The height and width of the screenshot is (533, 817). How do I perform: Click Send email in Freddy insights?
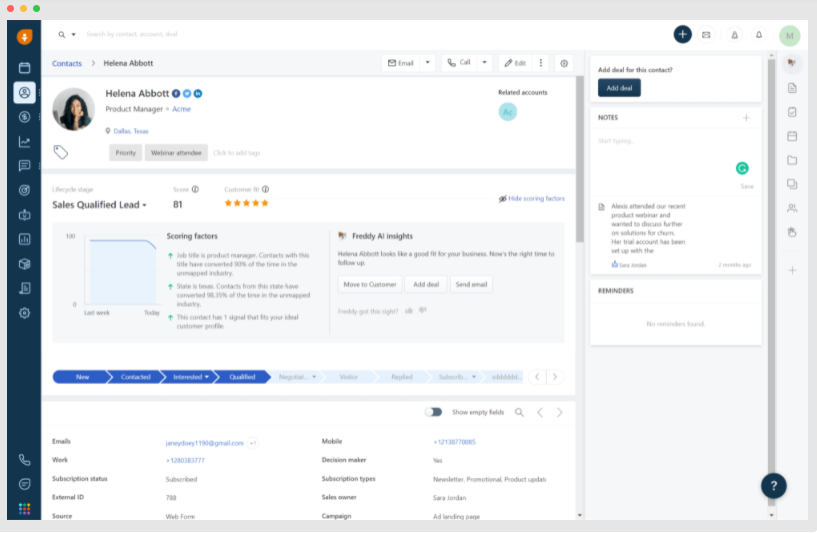(x=471, y=284)
